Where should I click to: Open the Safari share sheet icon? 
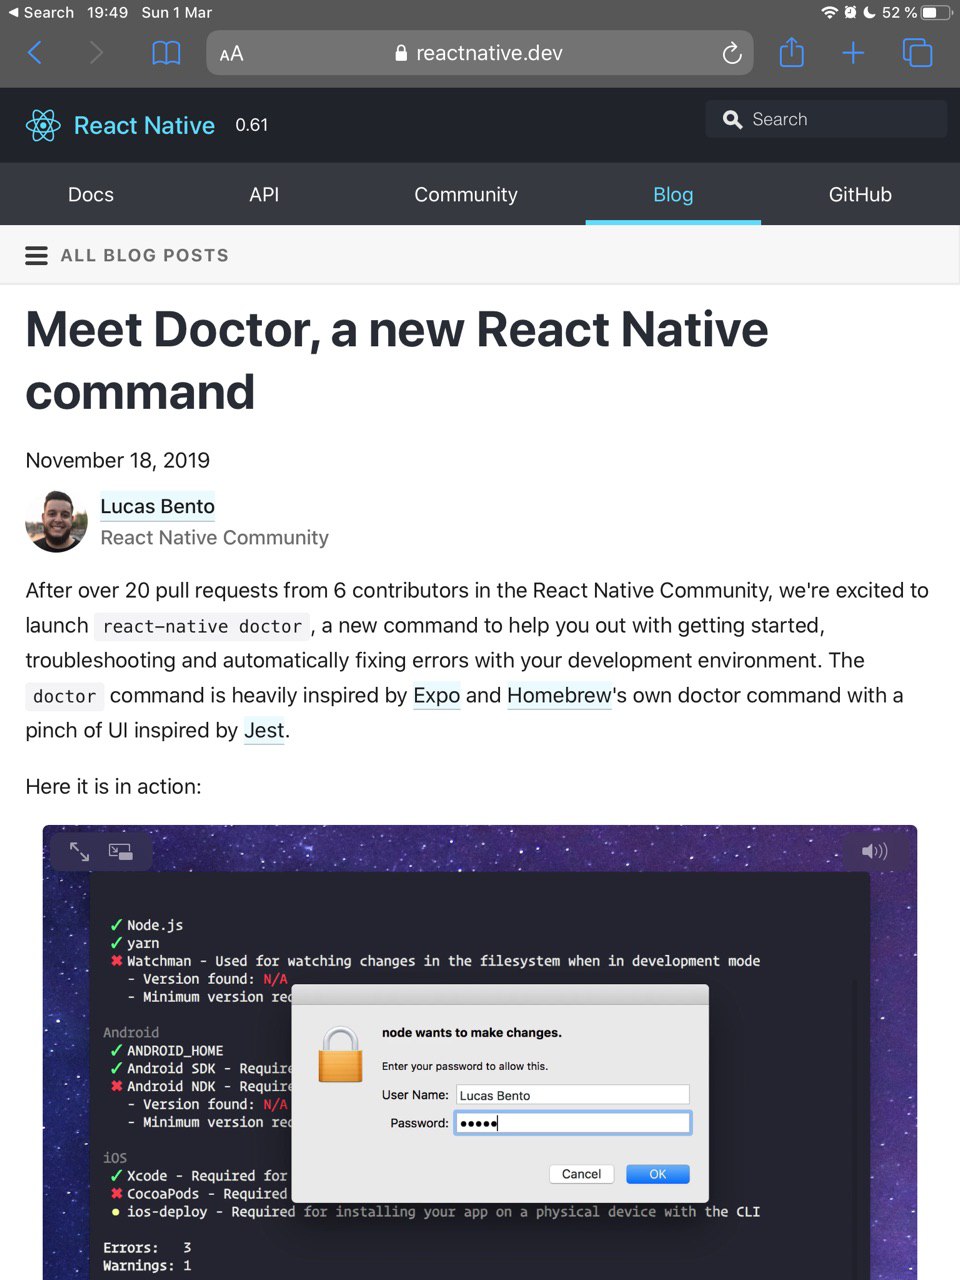pos(791,52)
